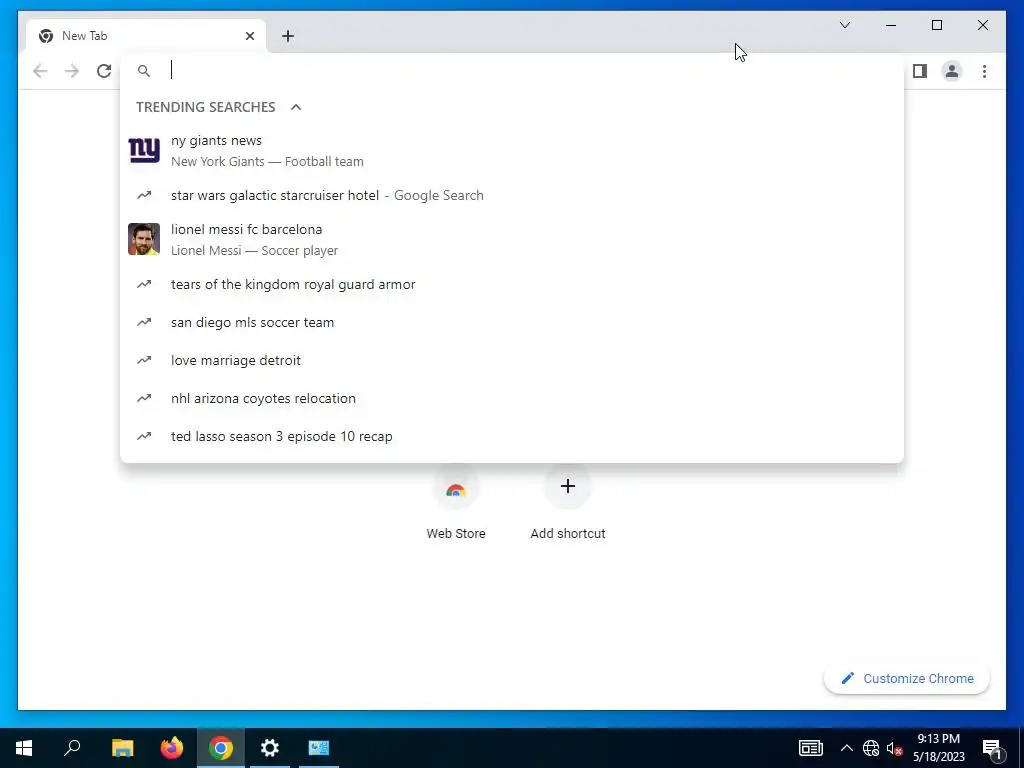Click trending icon beside 'tears of the kingdom' suggestion
This screenshot has height=768, width=1024.
tap(144, 284)
